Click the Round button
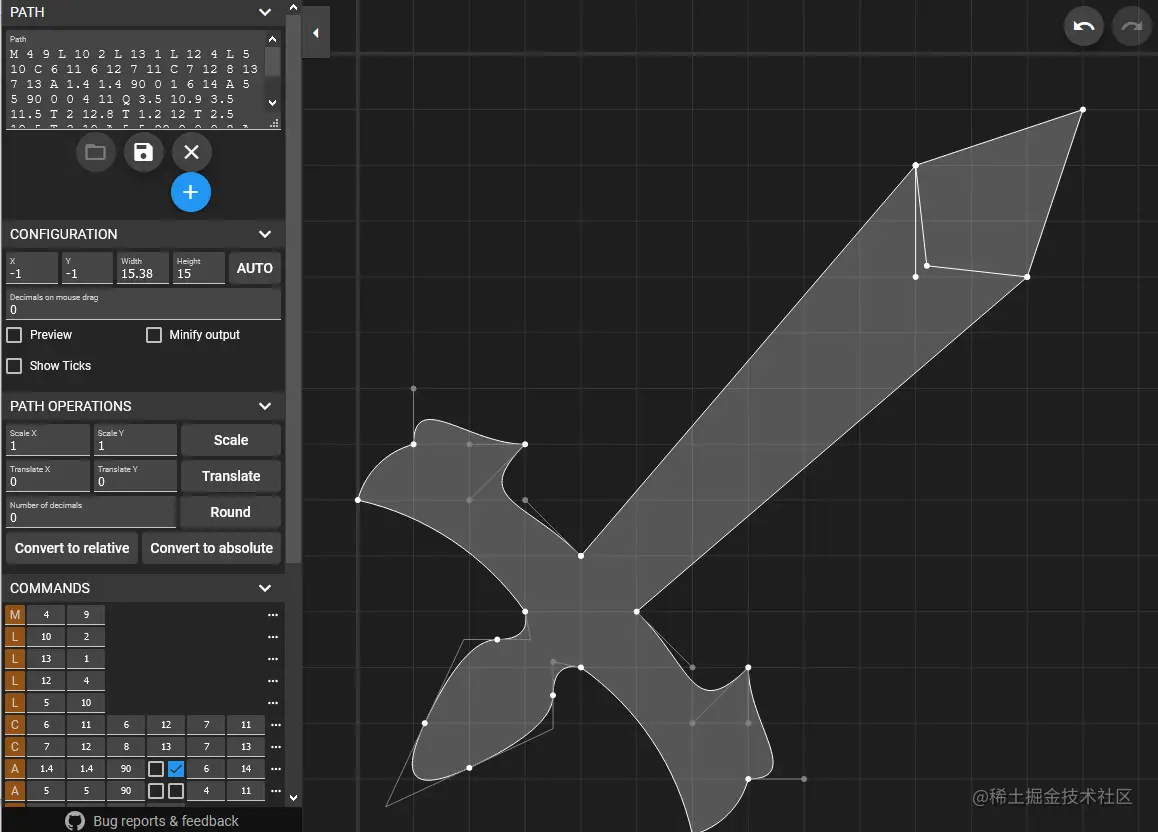Screen dimensions: 1158x832 pos(231,512)
